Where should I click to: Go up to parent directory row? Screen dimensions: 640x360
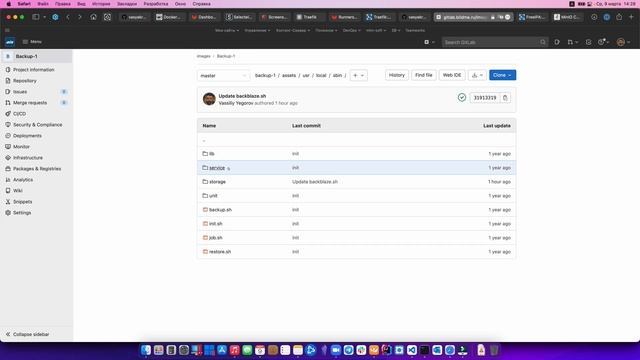click(x=356, y=140)
